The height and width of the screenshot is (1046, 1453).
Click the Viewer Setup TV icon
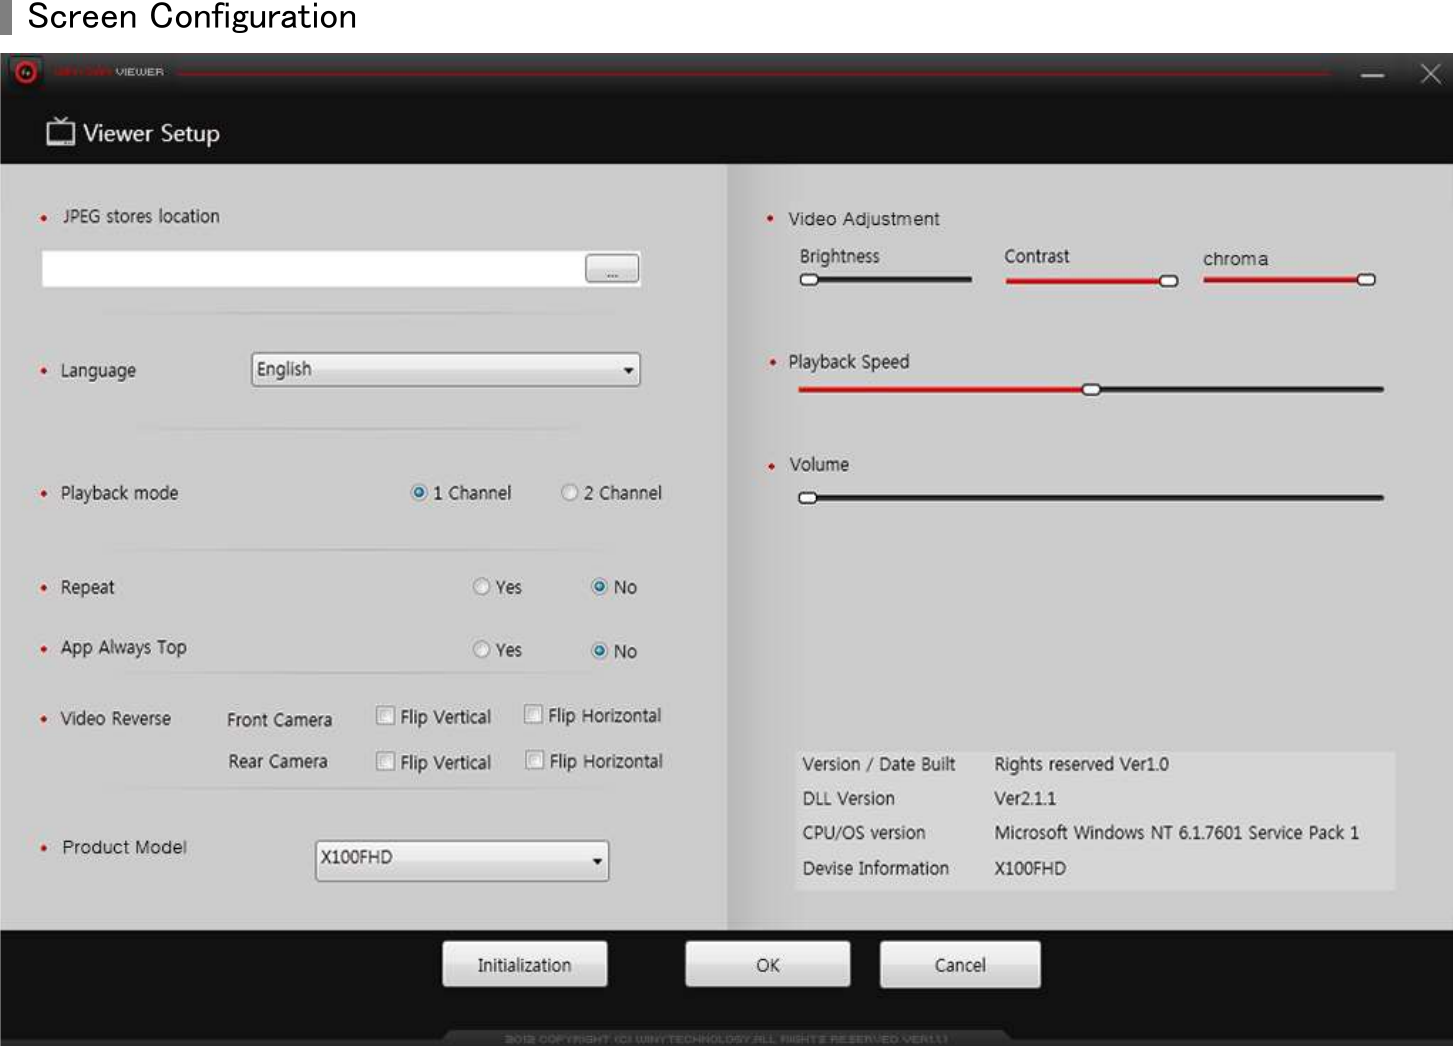(x=60, y=132)
